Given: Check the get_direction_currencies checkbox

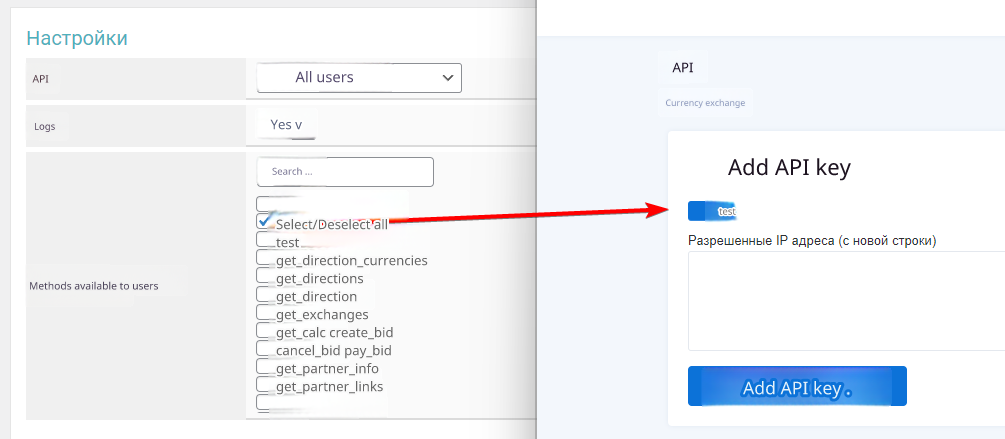Looking at the screenshot, I should 265,260.
